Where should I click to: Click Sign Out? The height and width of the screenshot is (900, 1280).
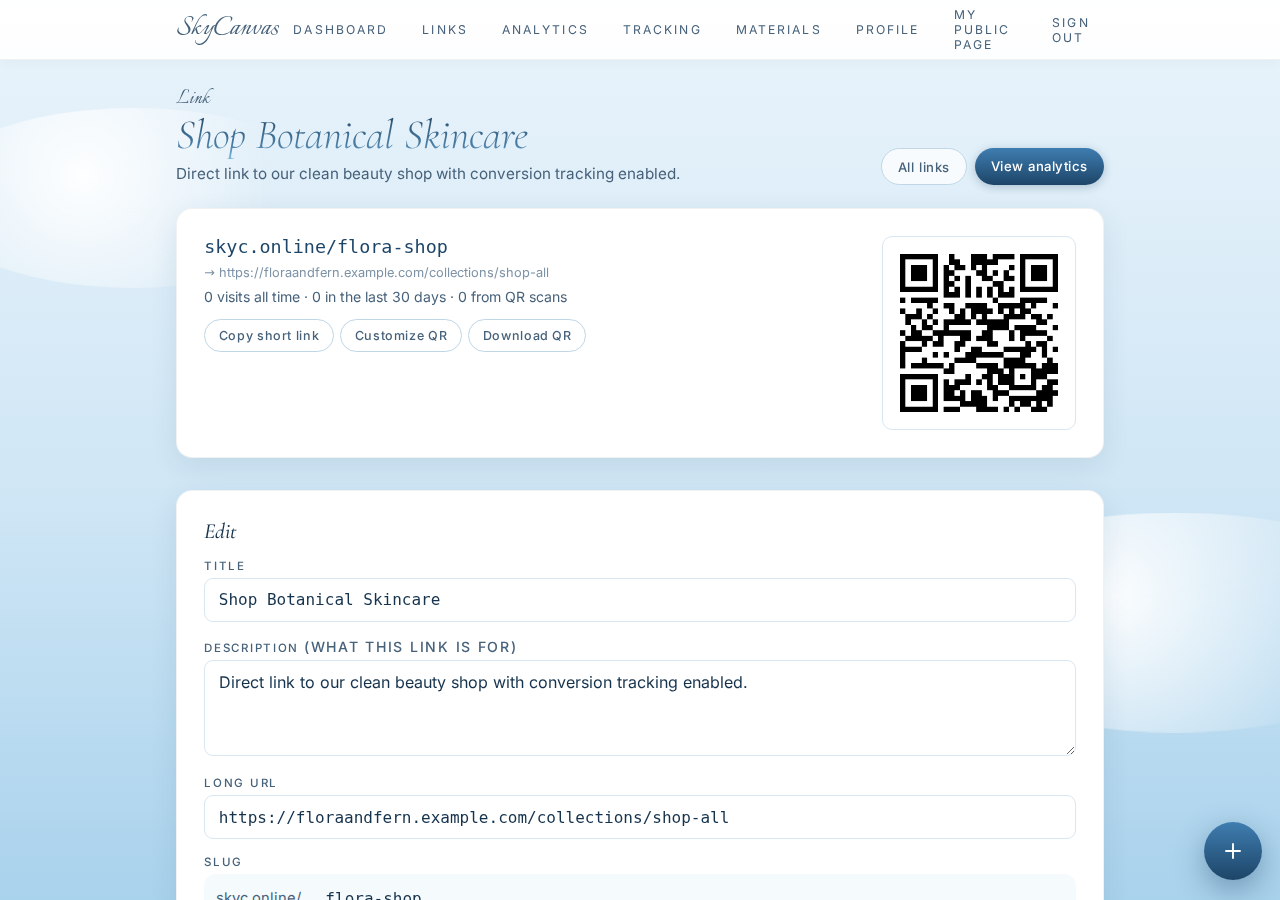coord(1070,30)
